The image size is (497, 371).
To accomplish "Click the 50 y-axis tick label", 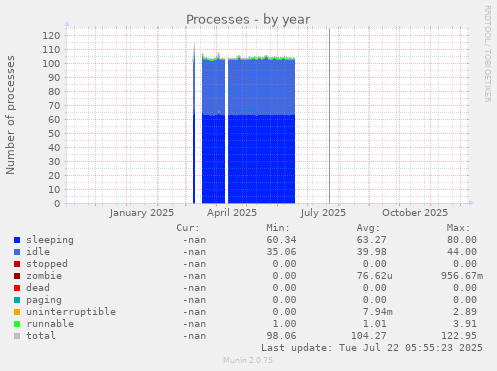I will pyautogui.click(x=54, y=134).
